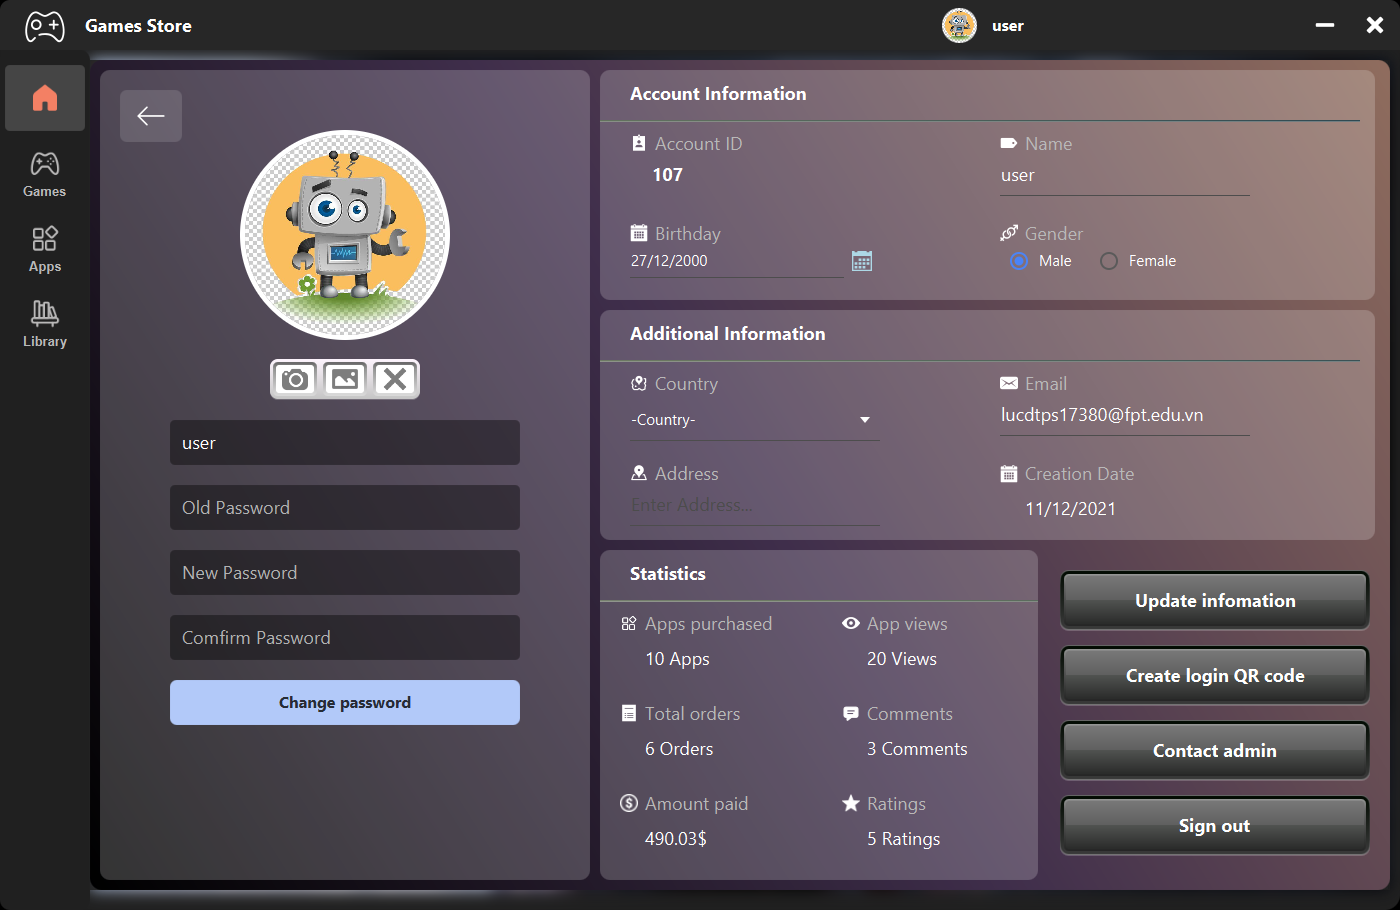1400x910 pixels.
Task: Click the large robot profile avatar
Action: tap(345, 235)
